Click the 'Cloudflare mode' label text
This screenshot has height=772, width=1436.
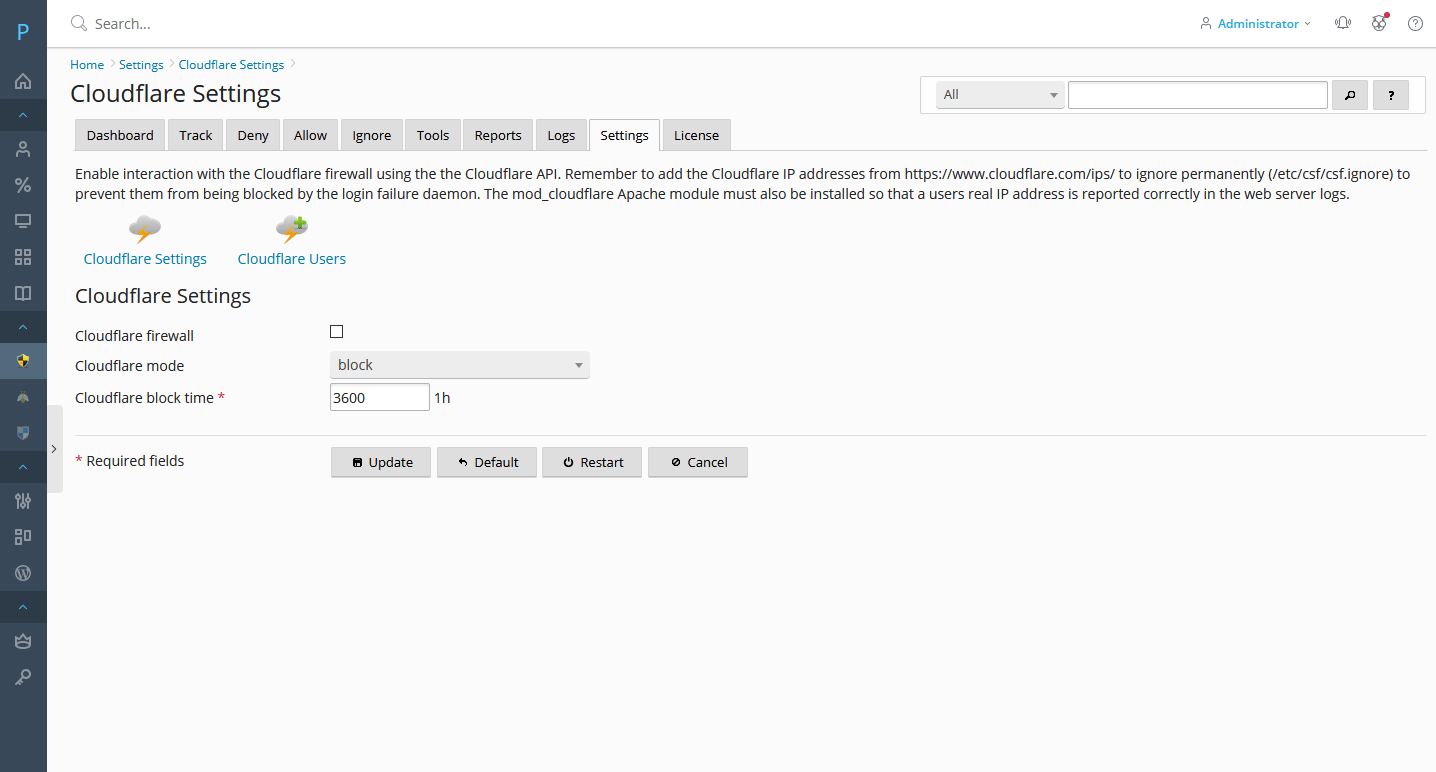[x=129, y=366]
